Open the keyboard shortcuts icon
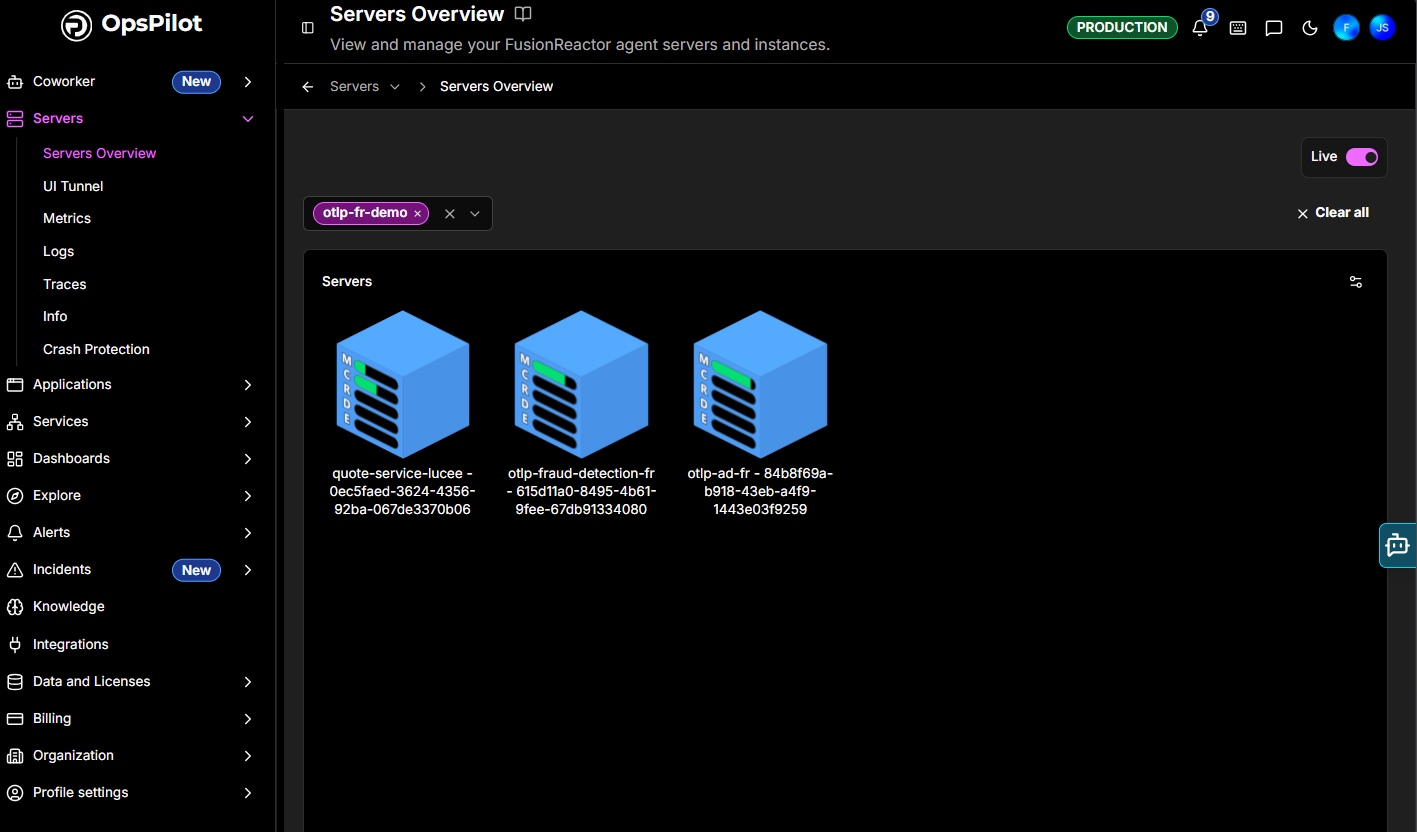Screen dimensions: 1417x832 (x=1238, y=28)
